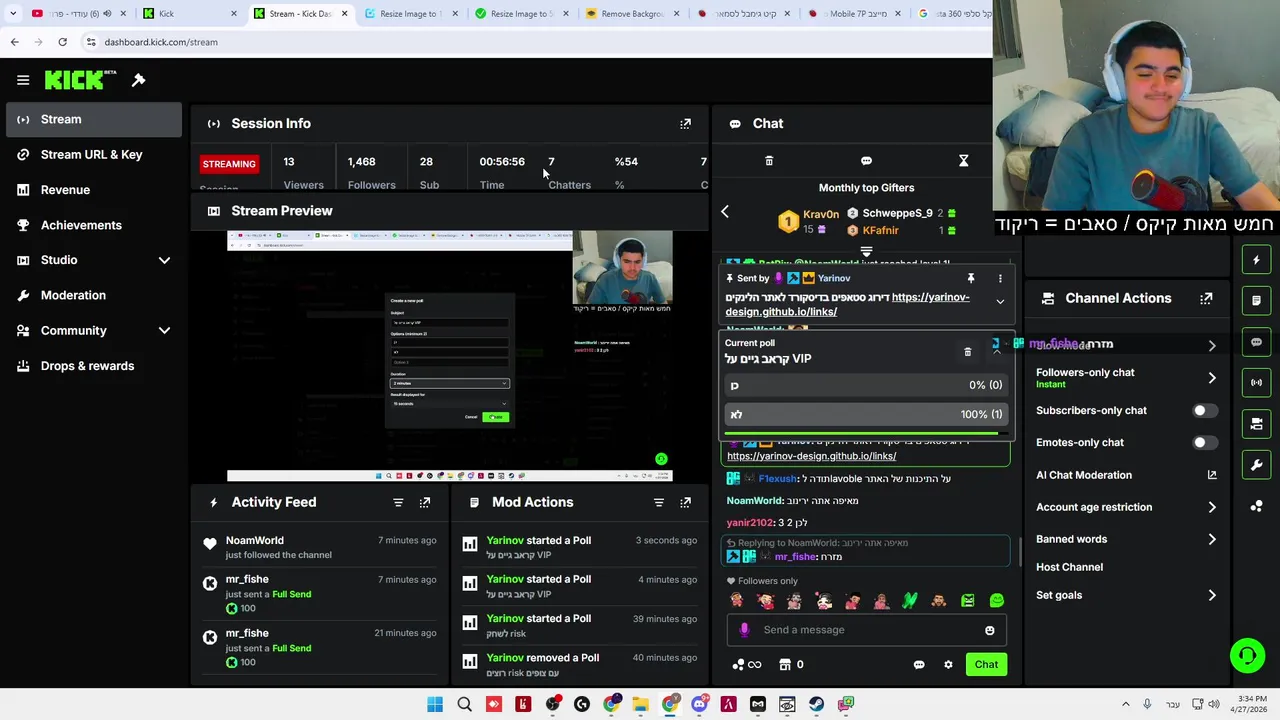Screen dimensions: 1280x720
Task: Pop out the Activity Feed panel
Action: tap(425, 503)
